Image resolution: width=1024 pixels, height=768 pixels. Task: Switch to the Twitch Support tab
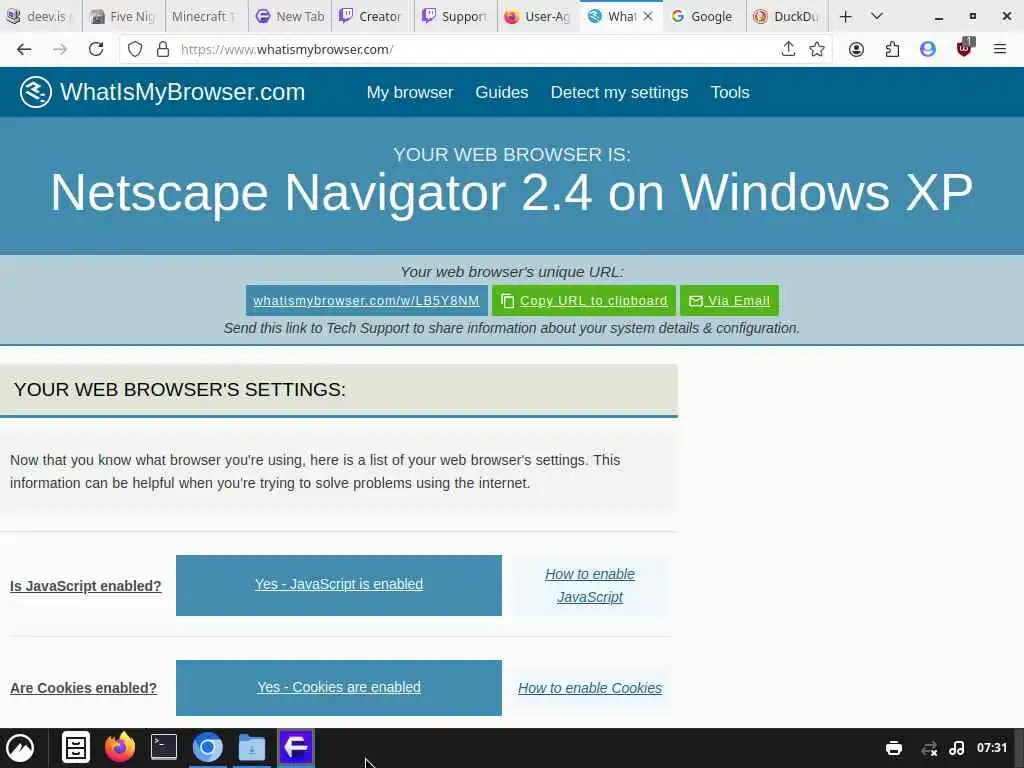pyautogui.click(x=455, y=16)
